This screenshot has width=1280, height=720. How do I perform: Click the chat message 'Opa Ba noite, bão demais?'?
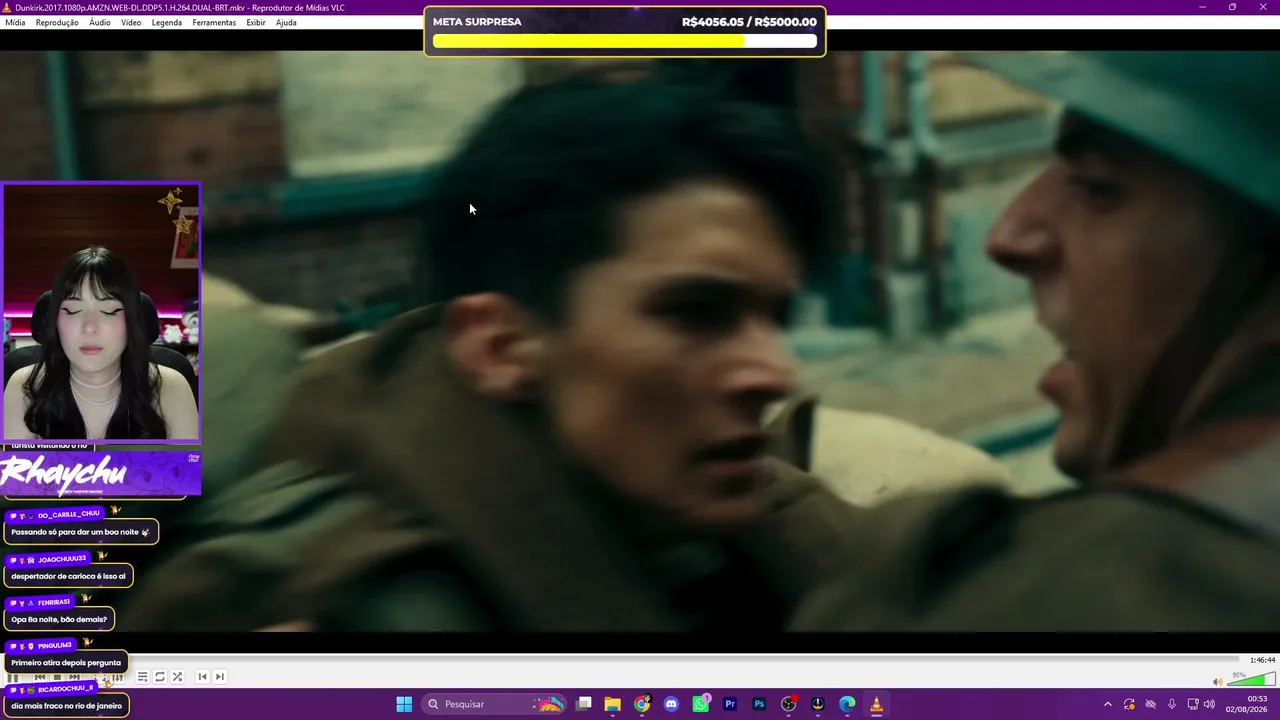tap(59, 619)
